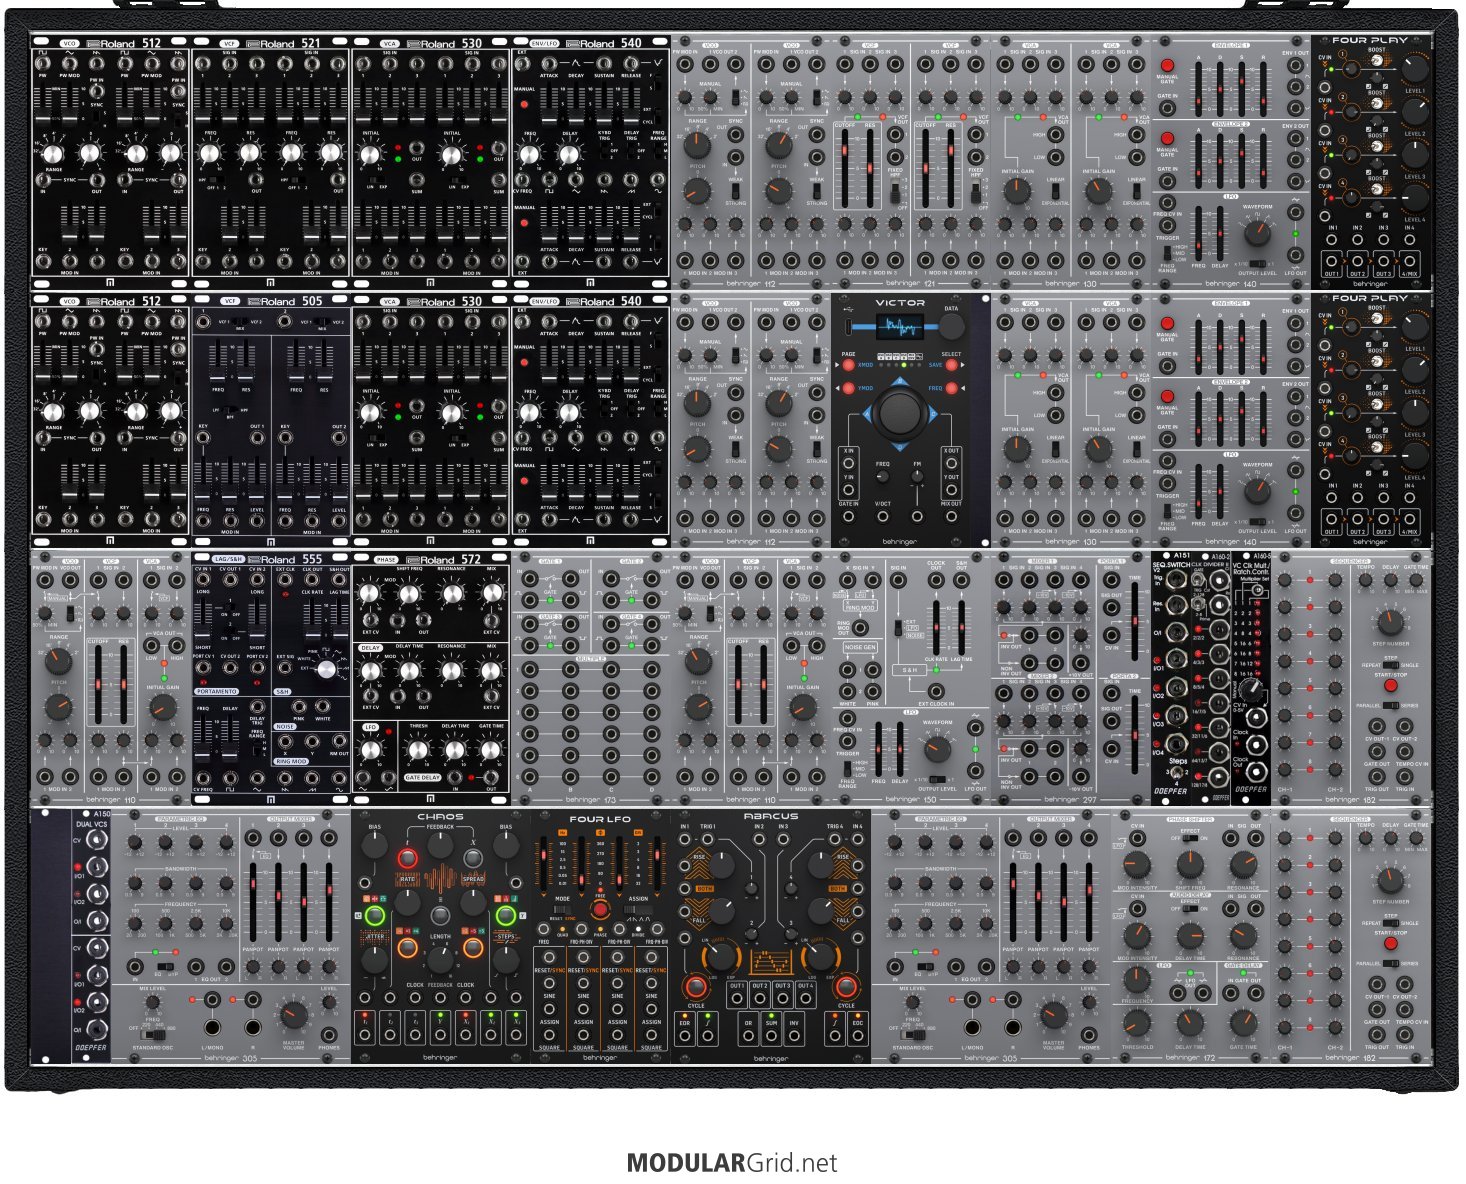Click the CHAOS module title
Image resolution: width=1466 pixels, height=1184 pixels.
click(x=440, y=818)
